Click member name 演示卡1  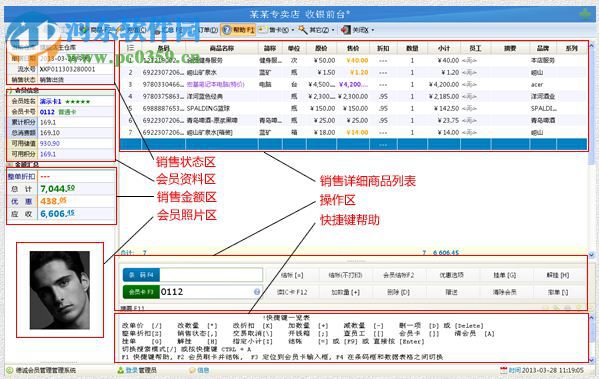(50, 102)
